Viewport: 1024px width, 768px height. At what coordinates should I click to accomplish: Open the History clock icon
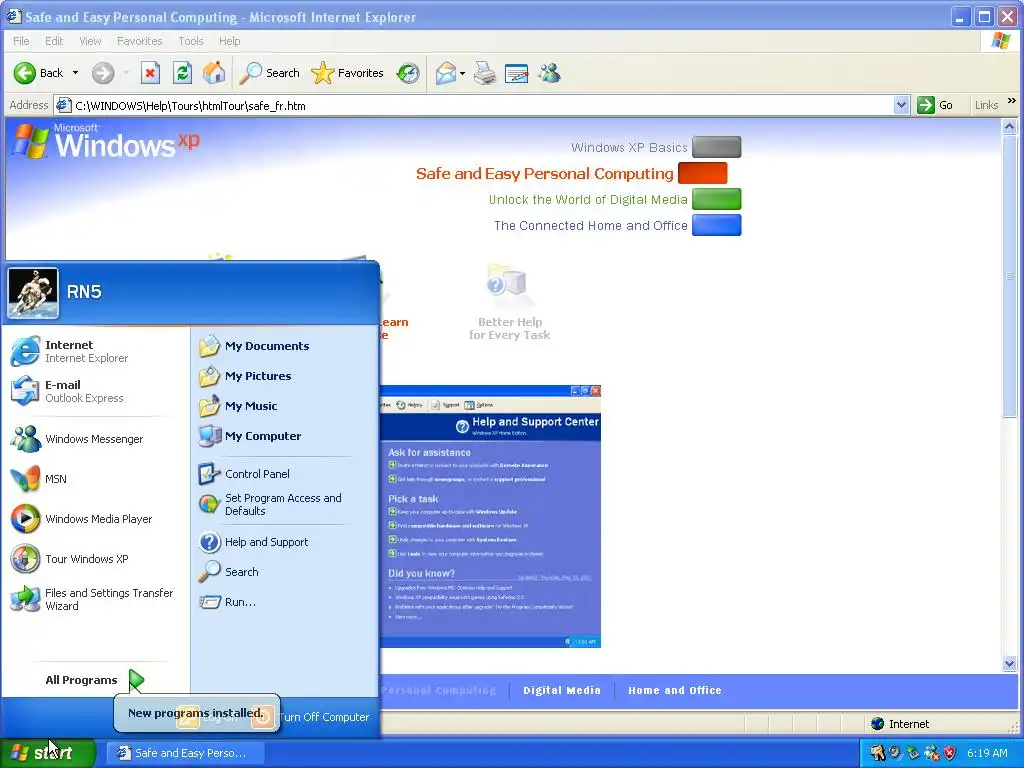(408, 73)
